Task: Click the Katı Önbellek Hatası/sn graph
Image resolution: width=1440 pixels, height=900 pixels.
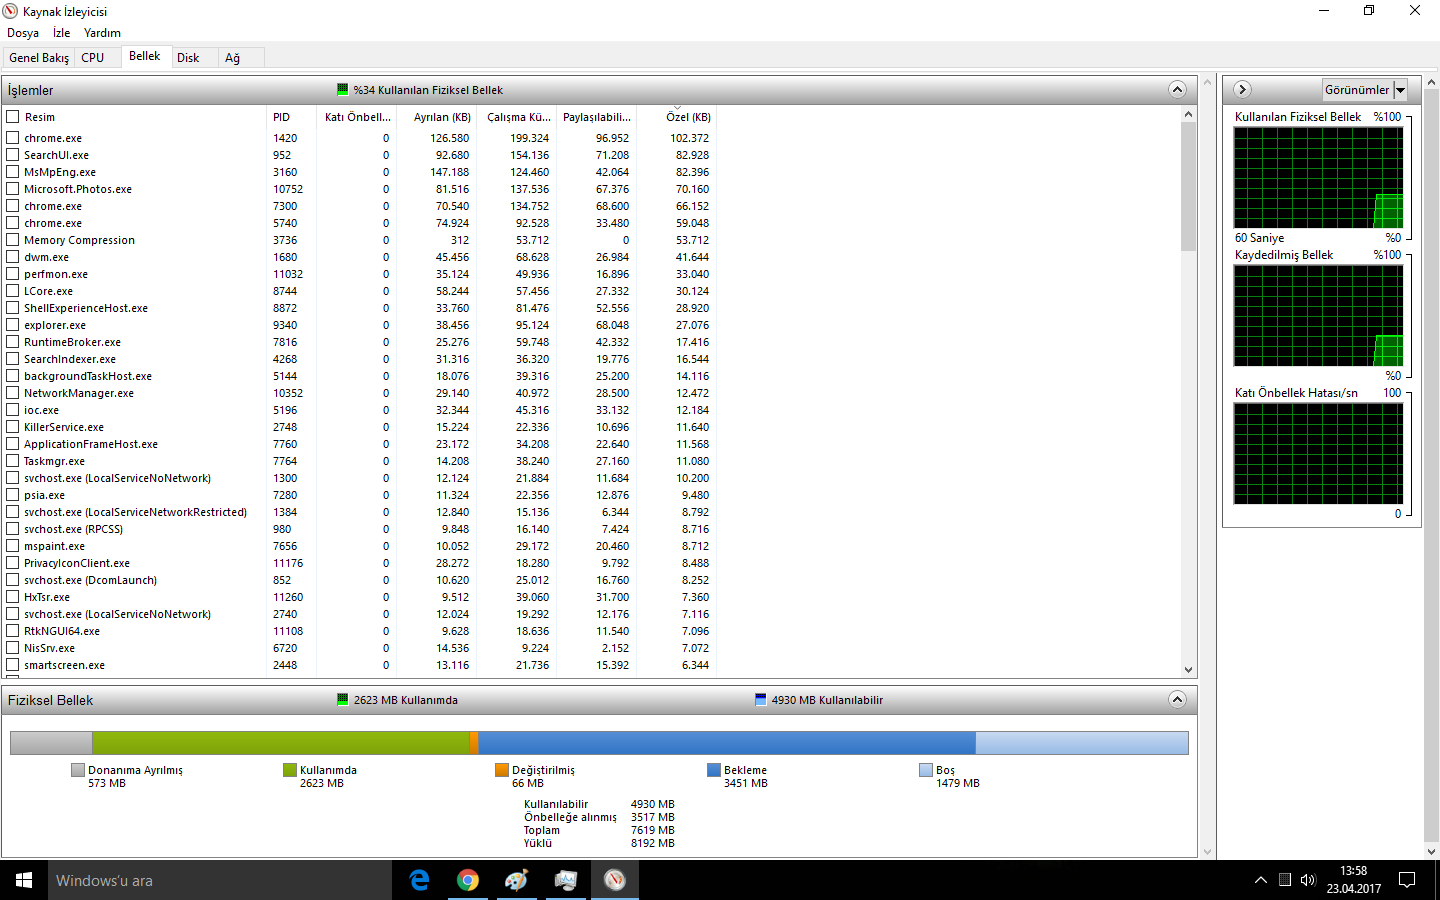Action: (1318, 454)
